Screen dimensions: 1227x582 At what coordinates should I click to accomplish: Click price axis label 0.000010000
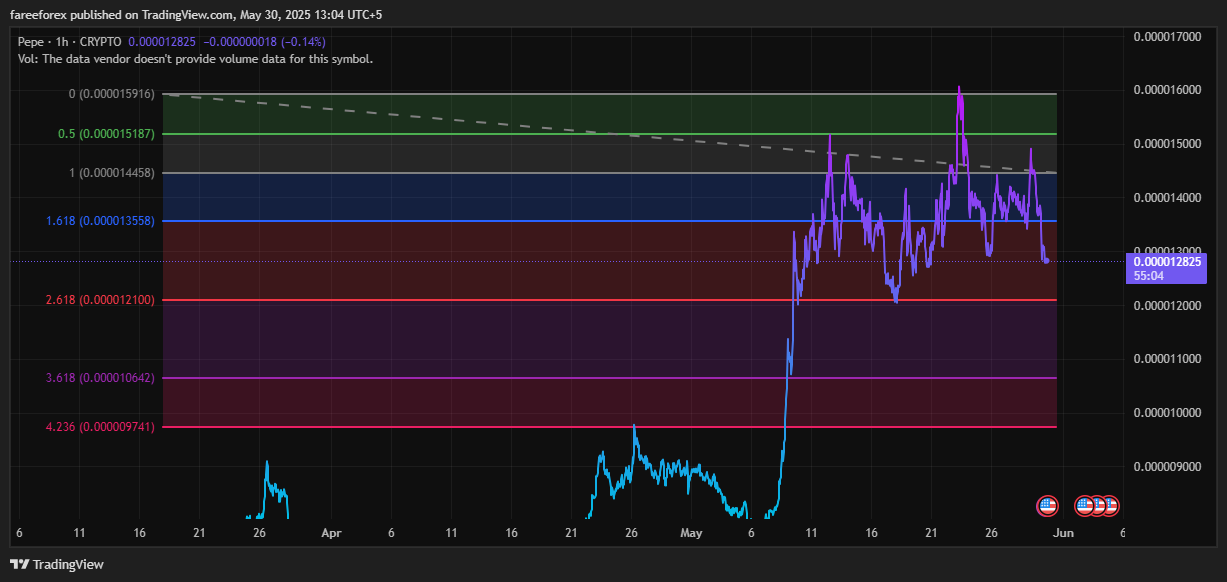(1166, 412)
